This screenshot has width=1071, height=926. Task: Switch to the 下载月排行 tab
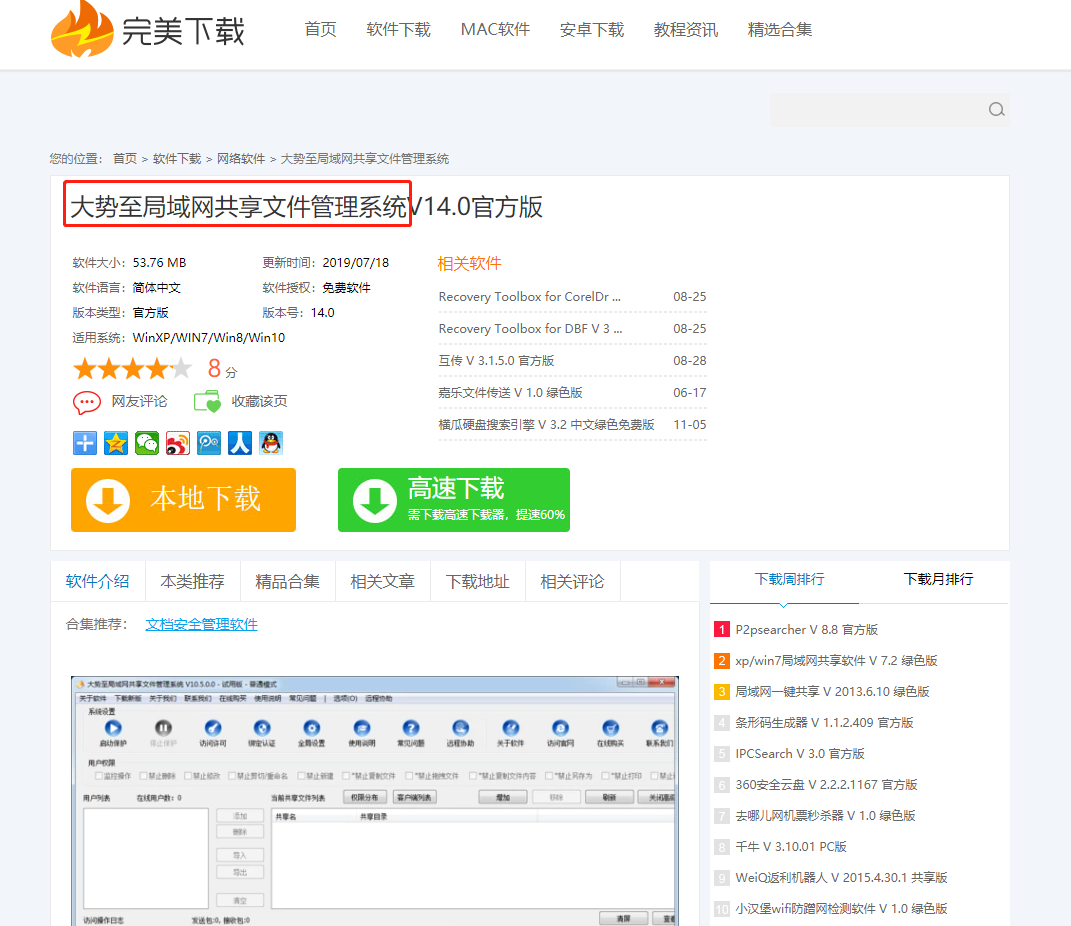[x=938, y=579]
